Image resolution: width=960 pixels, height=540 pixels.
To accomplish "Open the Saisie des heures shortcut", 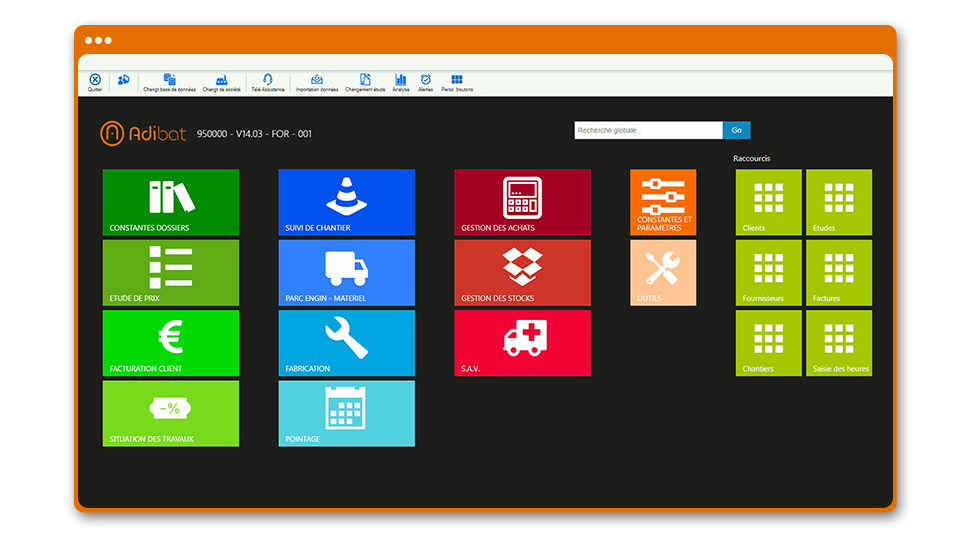I will (838, 343).
